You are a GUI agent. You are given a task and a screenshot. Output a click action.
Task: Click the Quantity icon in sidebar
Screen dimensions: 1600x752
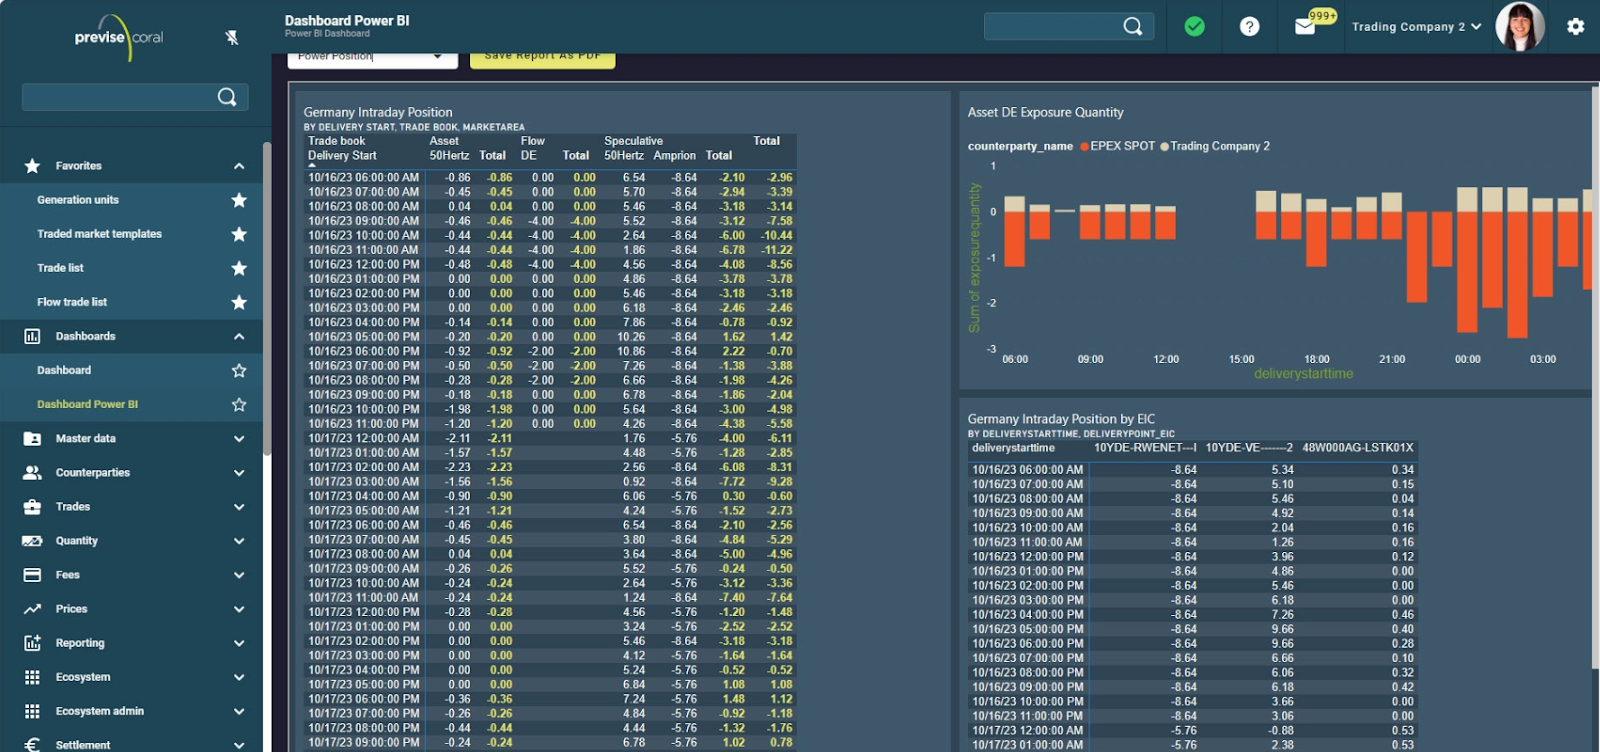(32, 541)
